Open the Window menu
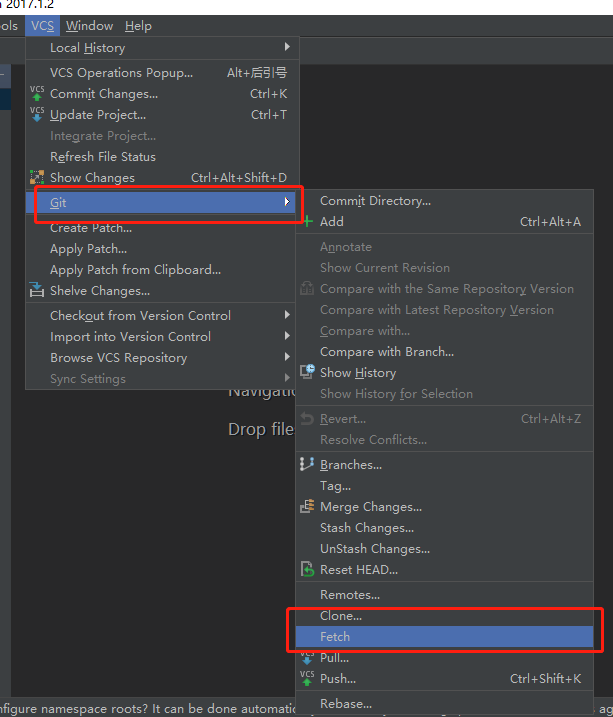The width and height of the screenshot is (613, 717). coord(90,26)
